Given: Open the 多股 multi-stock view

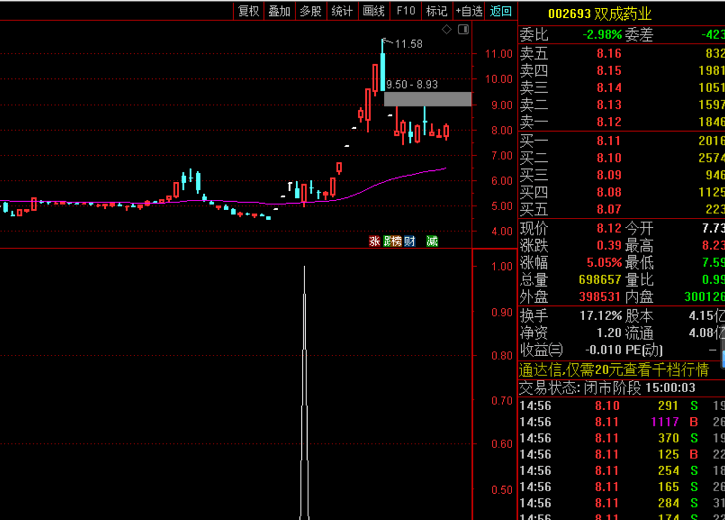Looking at the screenshot, I should 311,11.
